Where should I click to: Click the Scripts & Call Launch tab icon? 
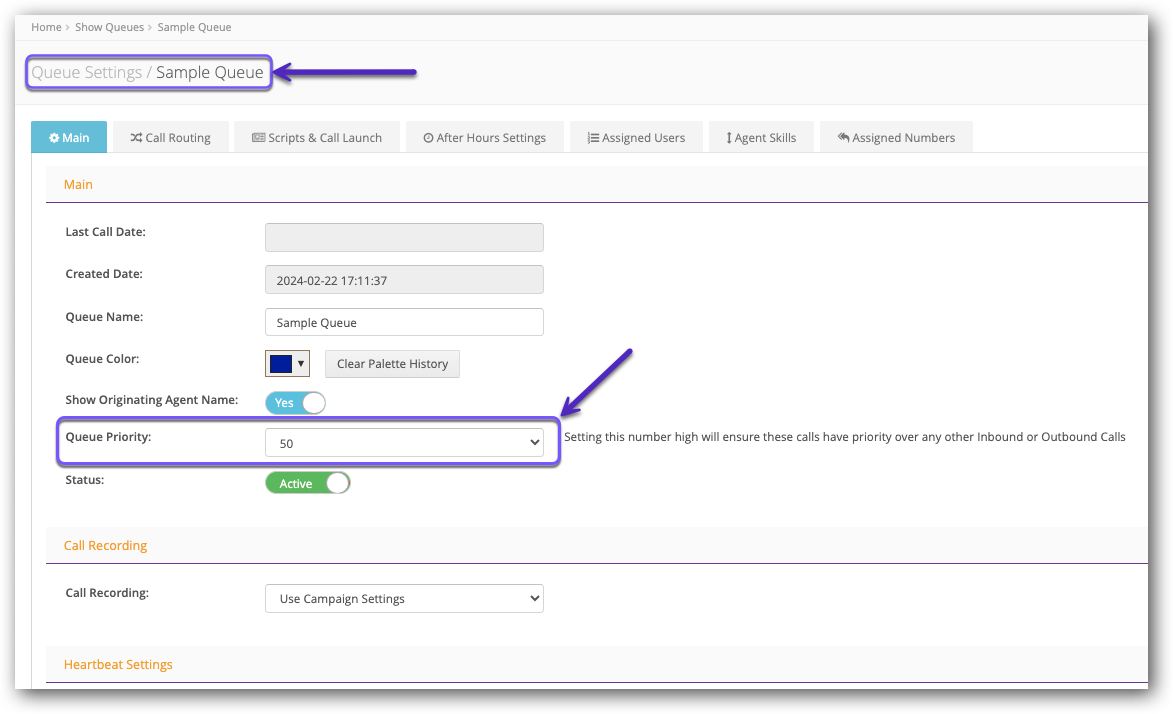258,138
